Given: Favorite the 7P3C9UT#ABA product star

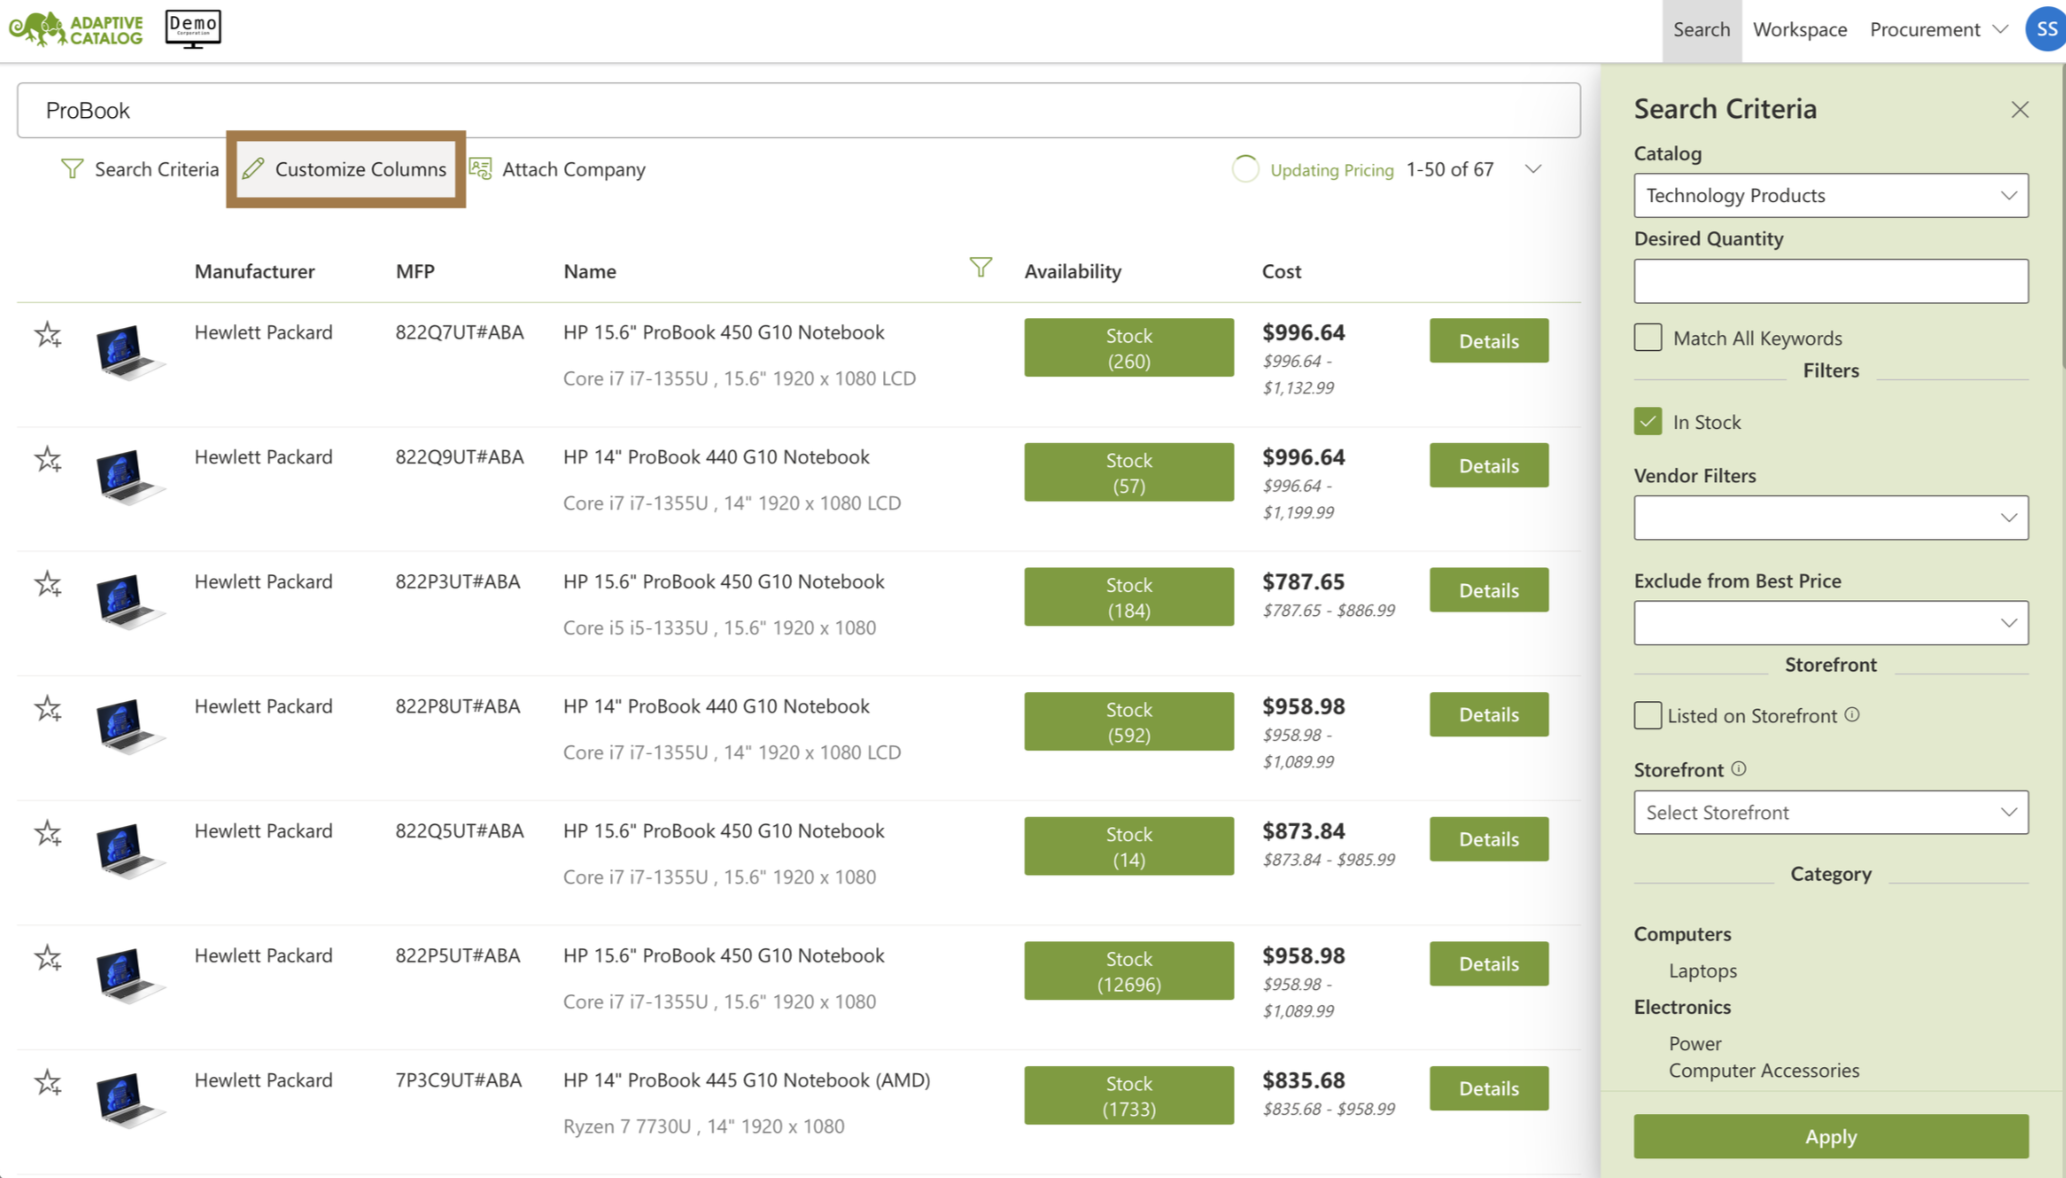Looking at the screenshot, I should pyautogui.click(x=48, y=1083).
